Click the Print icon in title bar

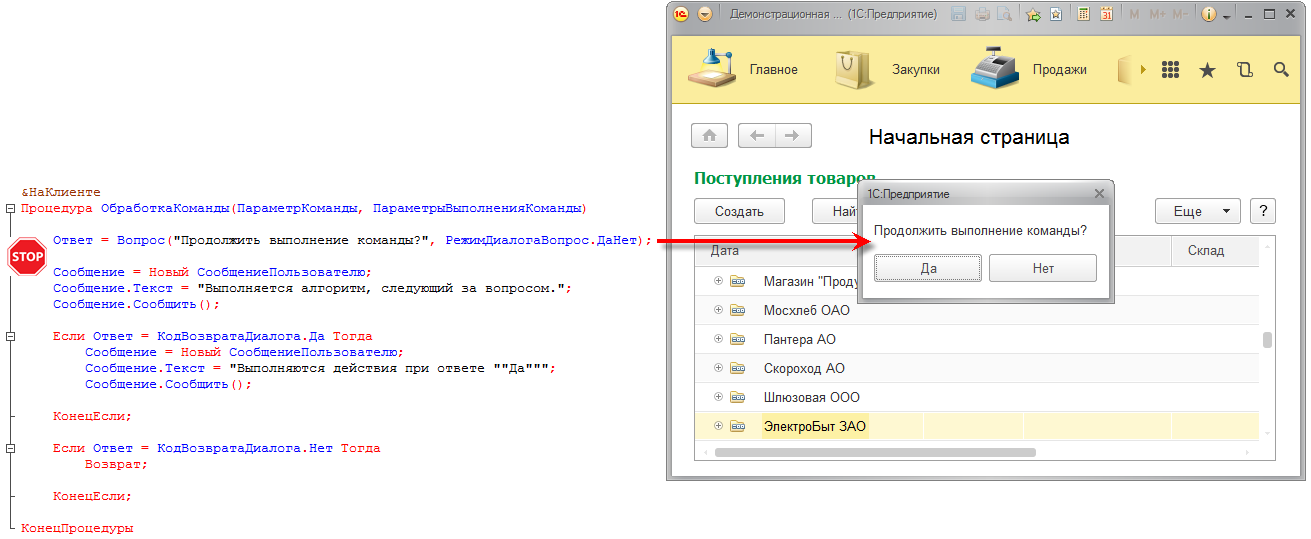click(x=983, y=14)
